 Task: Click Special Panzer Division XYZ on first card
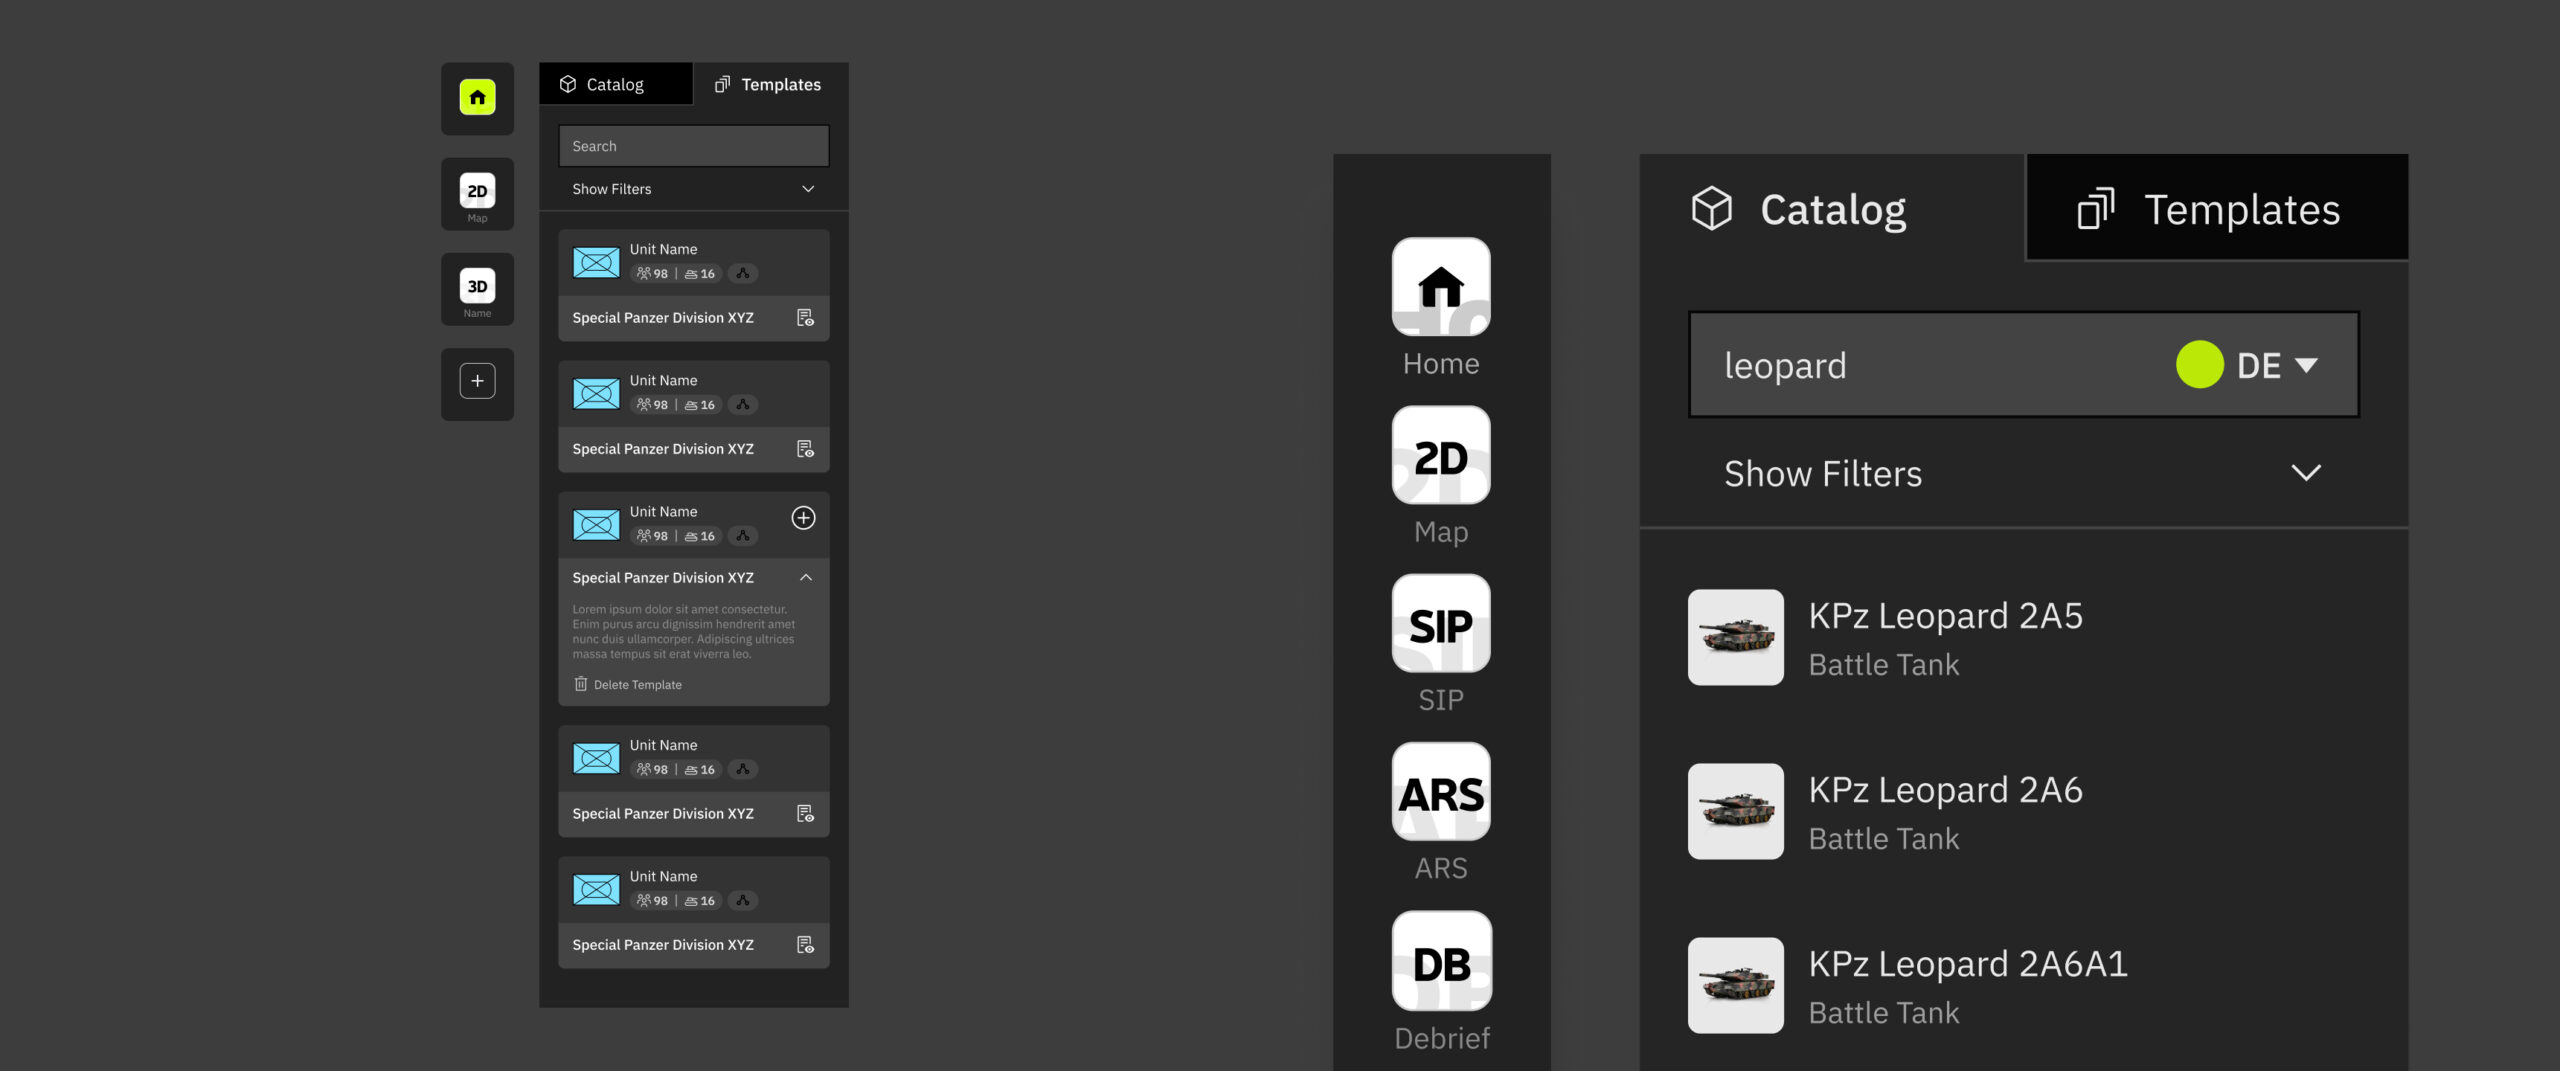(663, 318)
